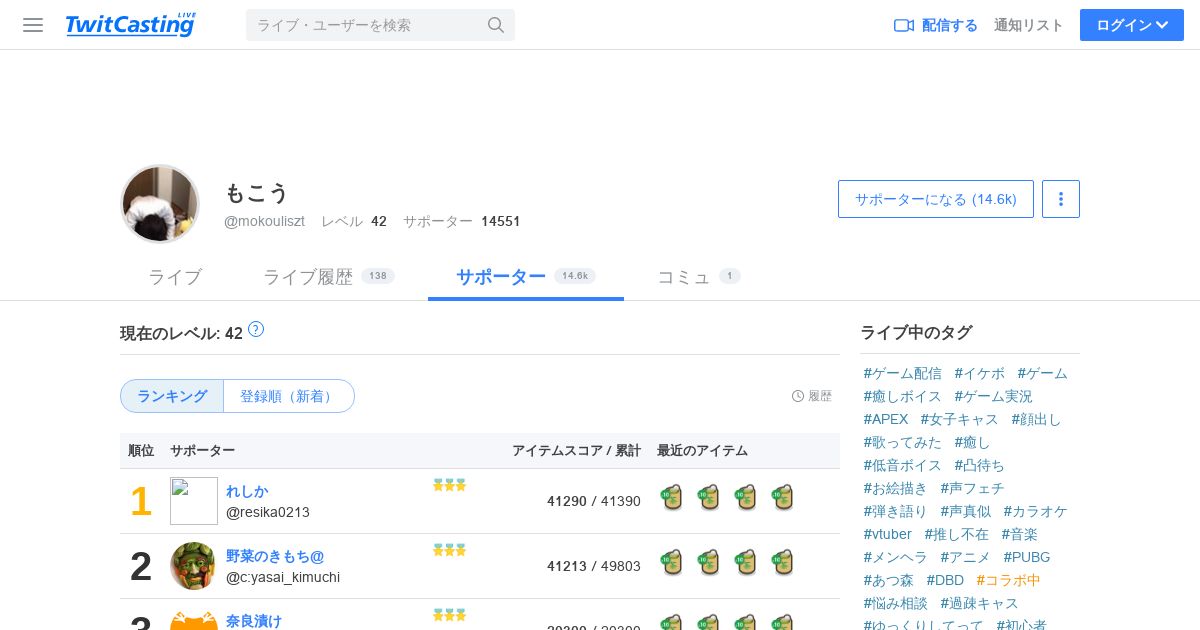Switch to the ライブ履歴 tab
The width and height of the screenshot is (1200, 630).
[x=329, y=277]
